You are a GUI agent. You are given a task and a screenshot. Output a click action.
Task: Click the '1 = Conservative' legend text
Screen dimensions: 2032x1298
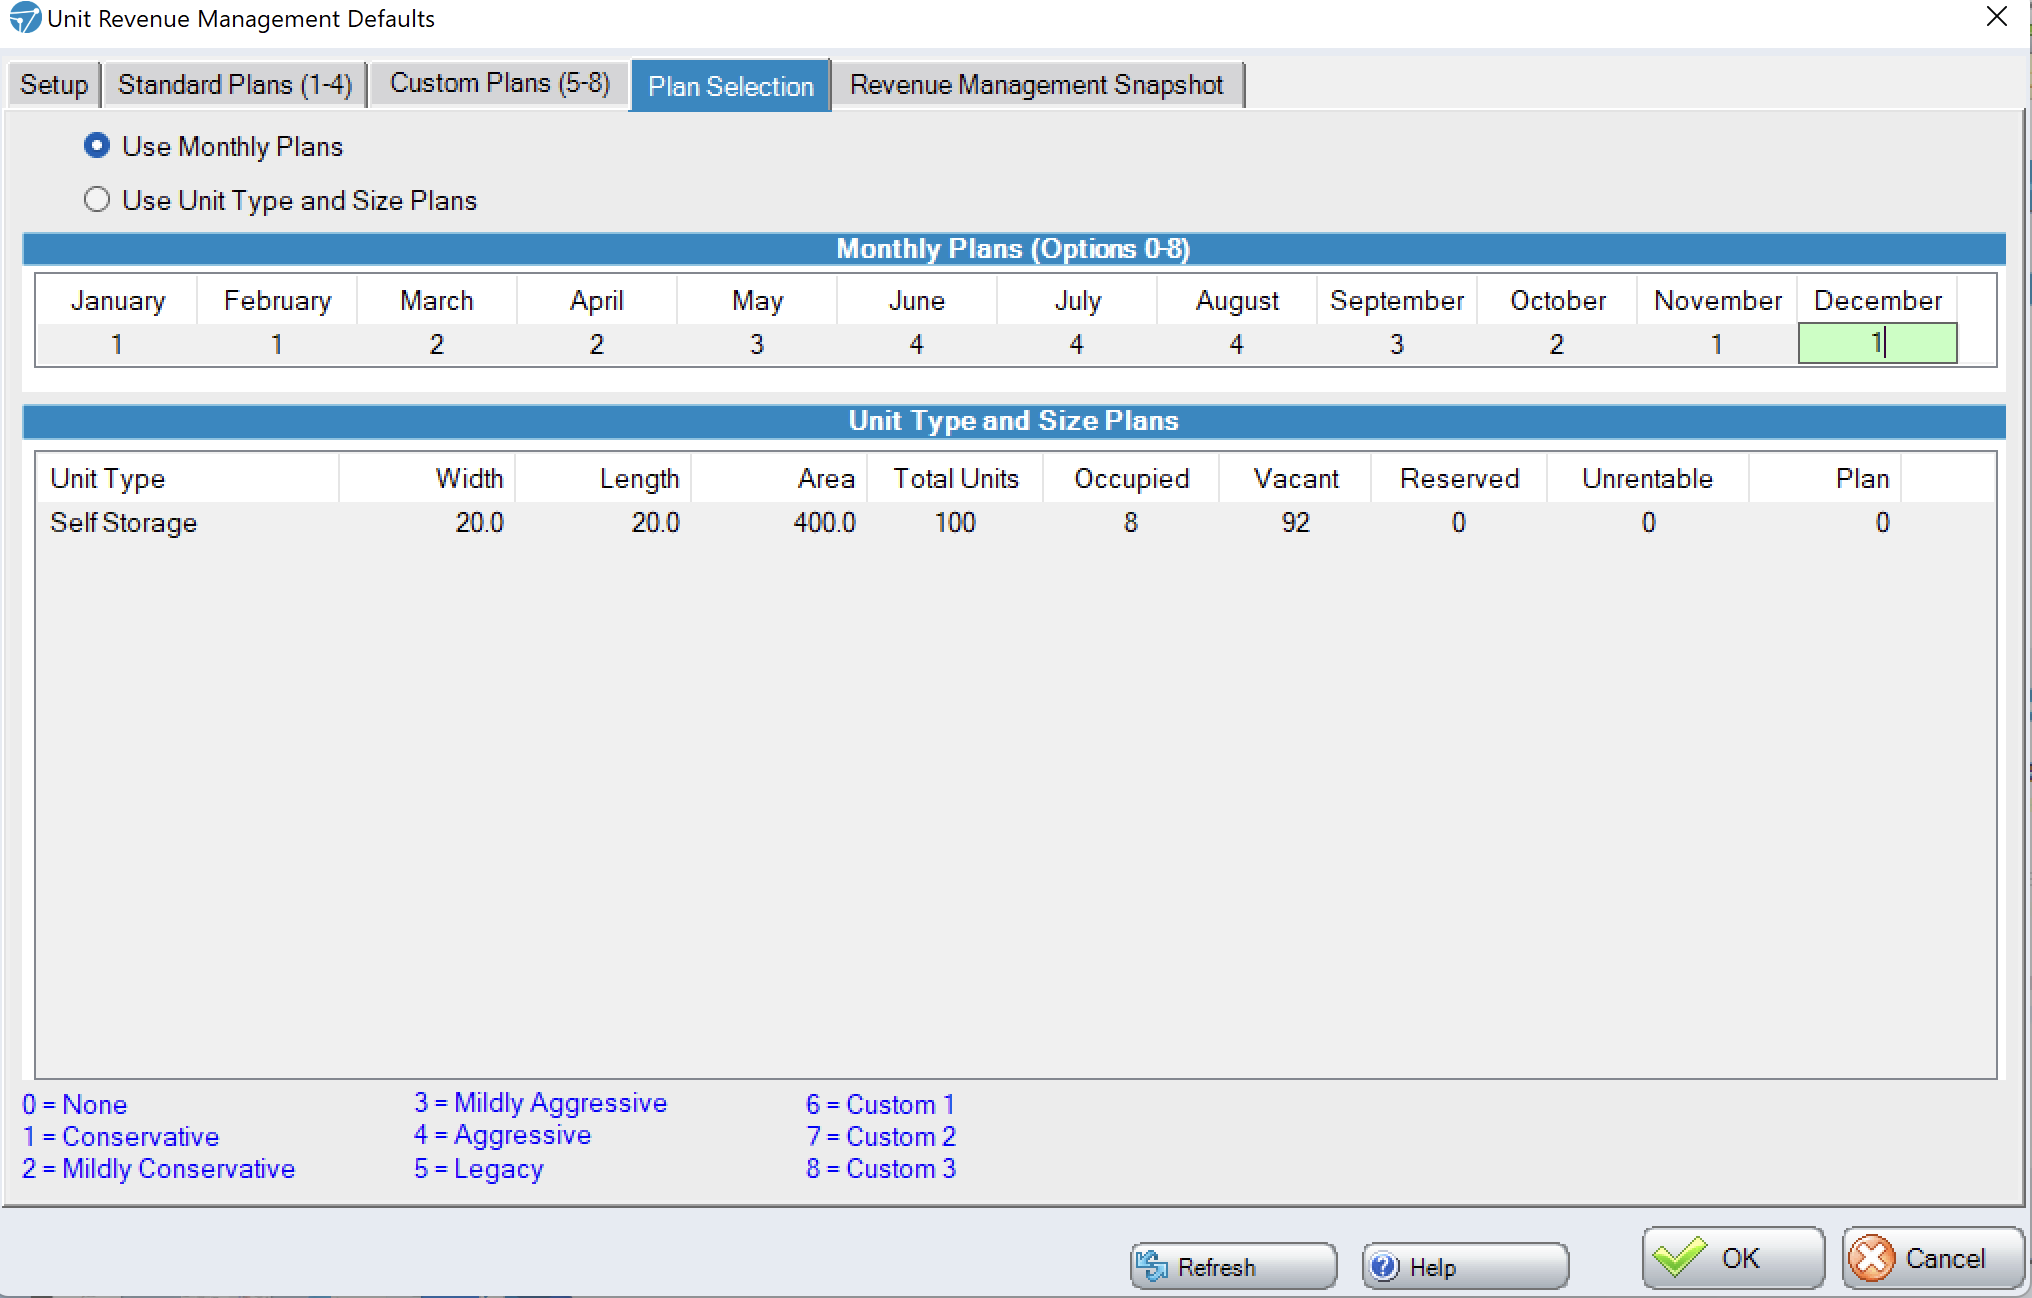[121, 1137]
